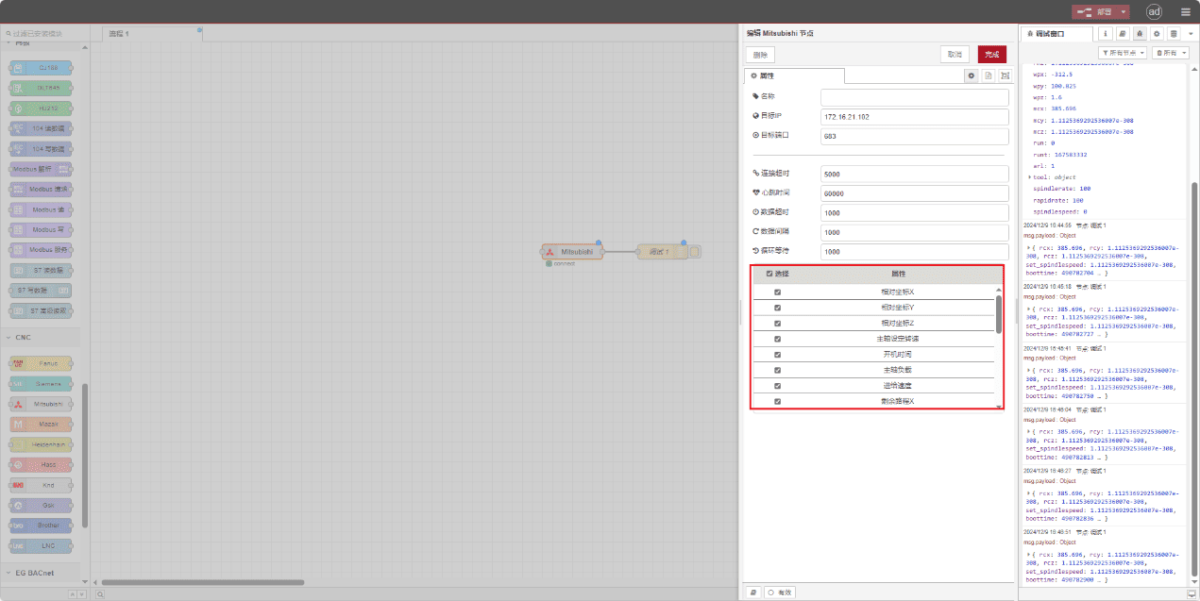Image resolution: width=1200 pixels, height=601 pixels.
Task: Open node settings gear icon in editor
Action: pos(970,75)
